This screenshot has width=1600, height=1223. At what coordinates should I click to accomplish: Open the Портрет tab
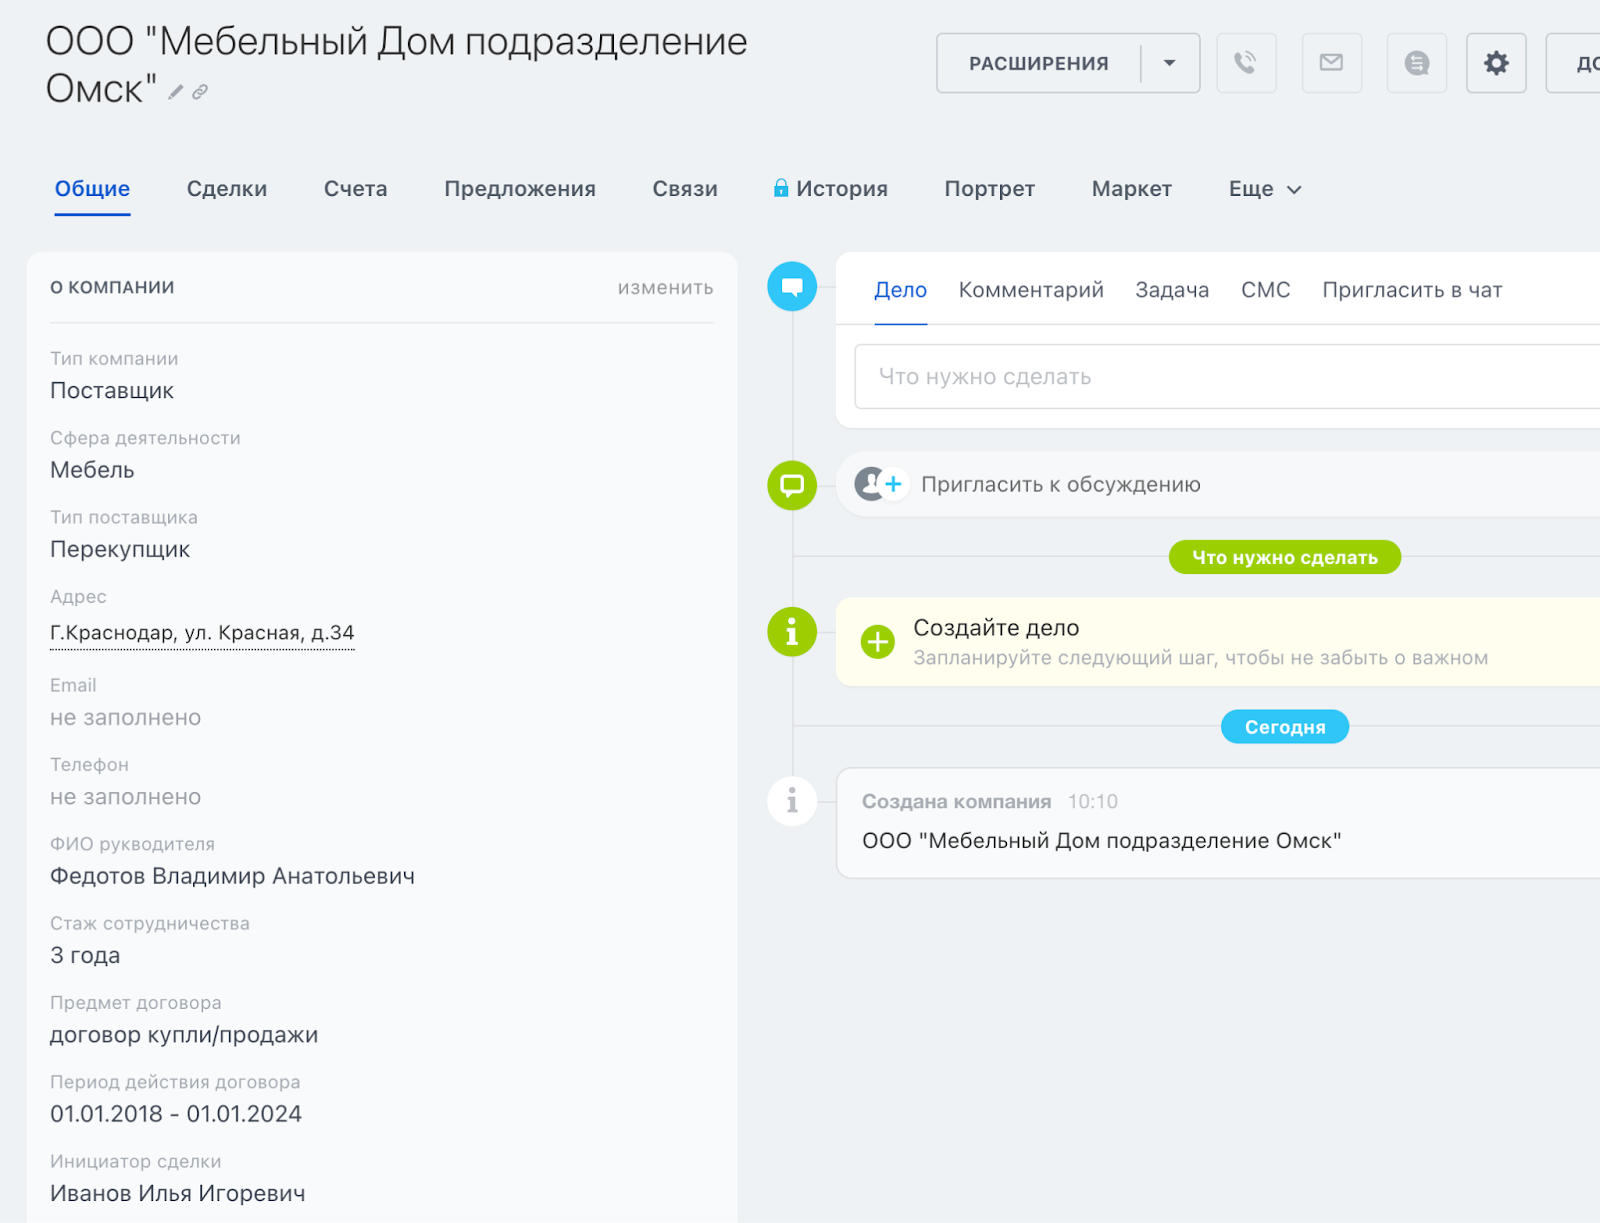(990, 189)
